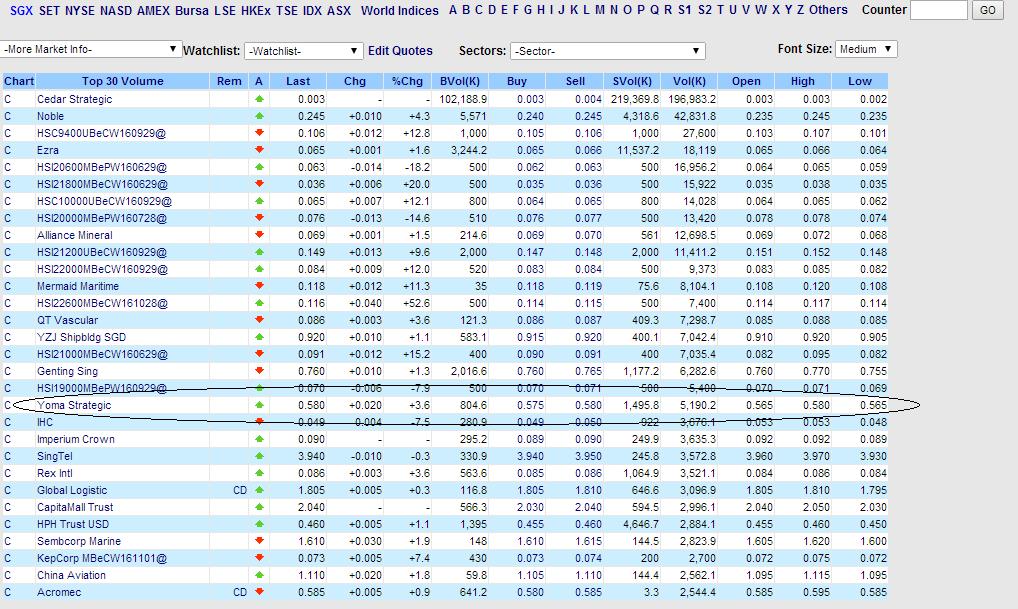1018x609 pixels.
Task: Click the green up arrow in Noble row
Action: click(259, 116)
